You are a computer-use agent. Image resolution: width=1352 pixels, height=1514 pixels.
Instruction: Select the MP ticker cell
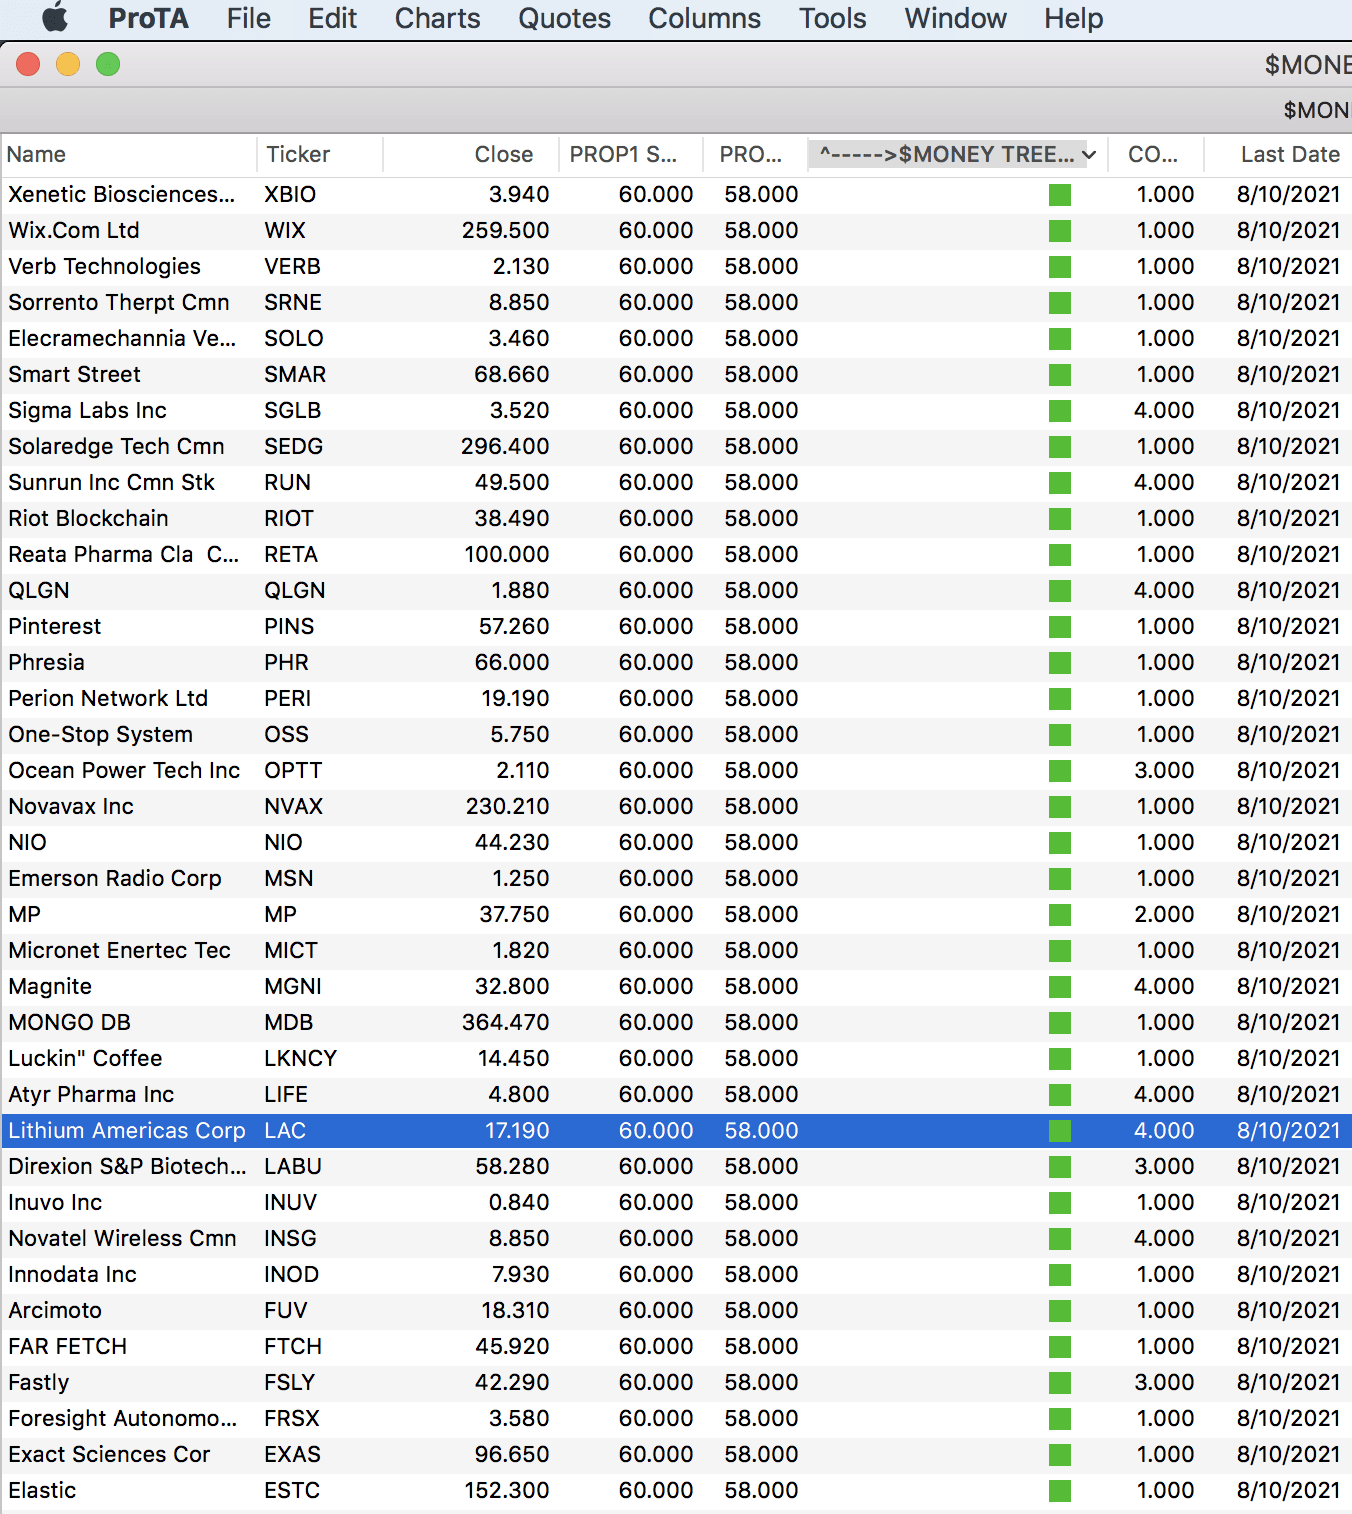coord(280,914)
